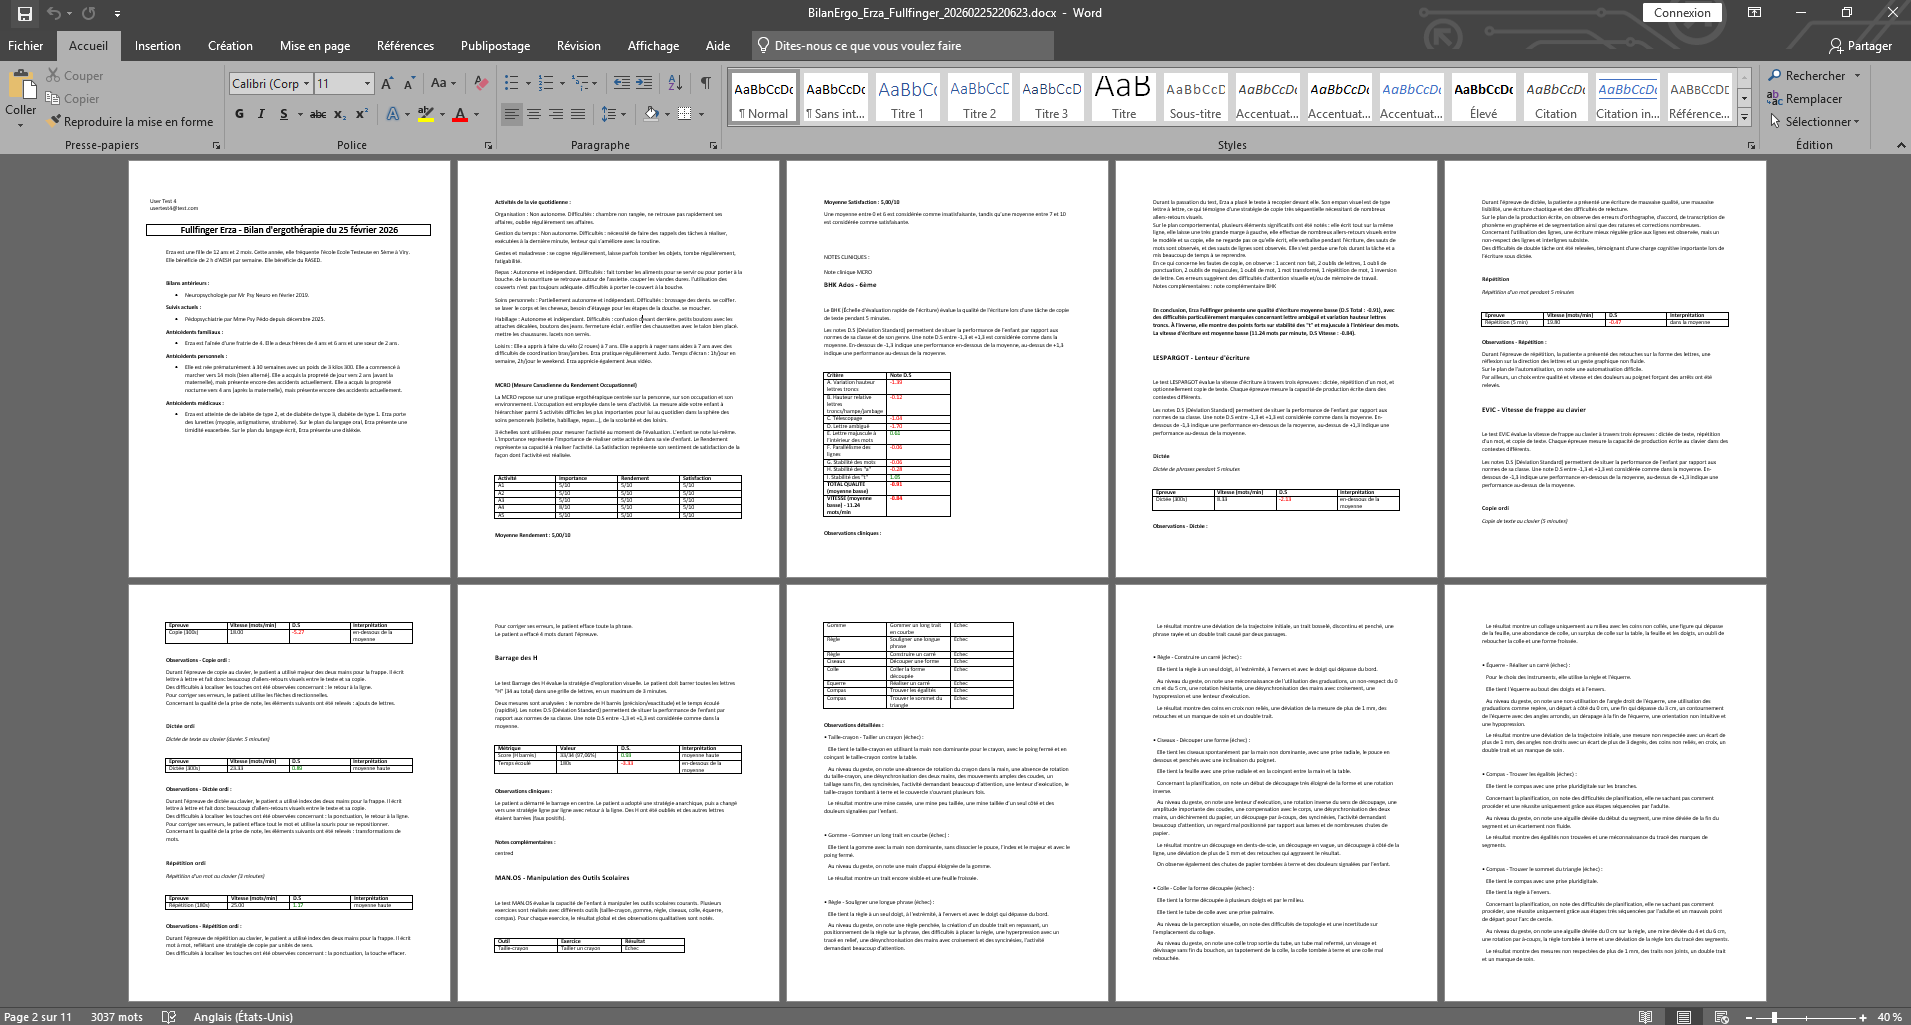Open Police font dialog launcher

click(488, 146)
